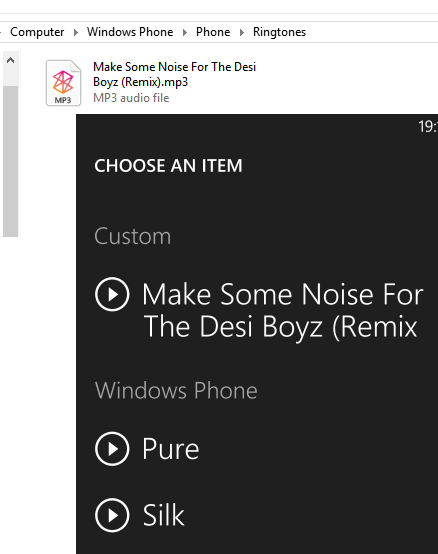Viewport: 438px width, 554px height.
Task: Click the Ringtones breadcrumb segment
Action: [279, 32]
